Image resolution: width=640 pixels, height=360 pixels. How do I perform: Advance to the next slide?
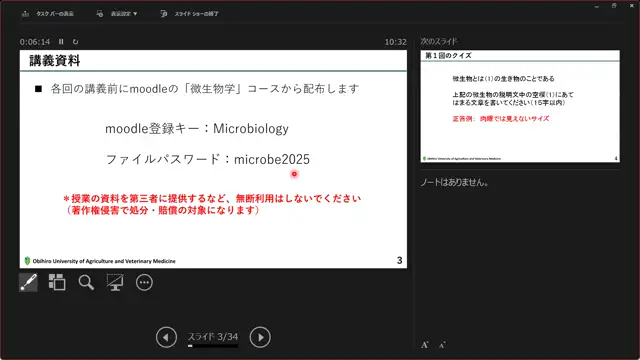(260, 337)
